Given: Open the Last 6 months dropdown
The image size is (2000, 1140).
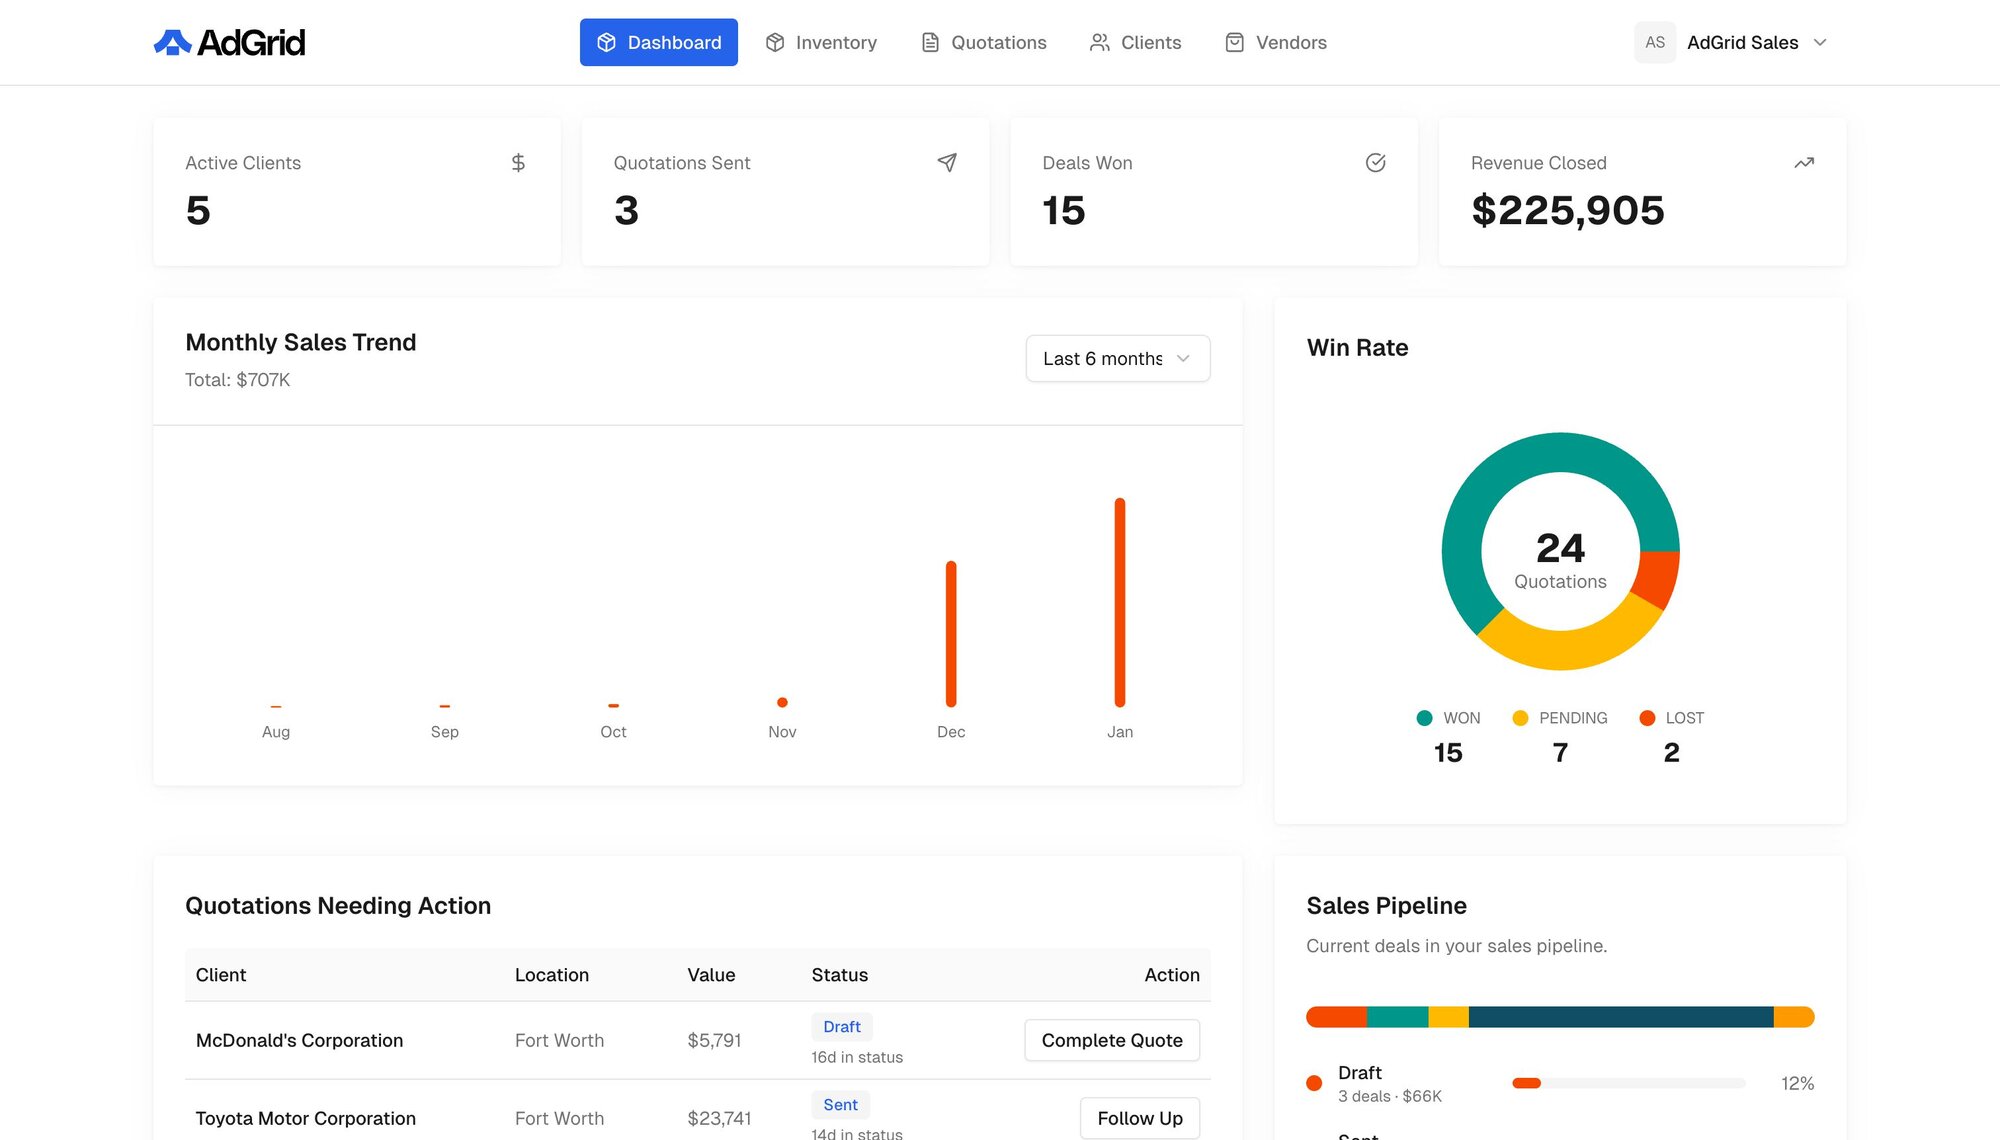Looking at the screenshot, I should tap(1117, 358).
